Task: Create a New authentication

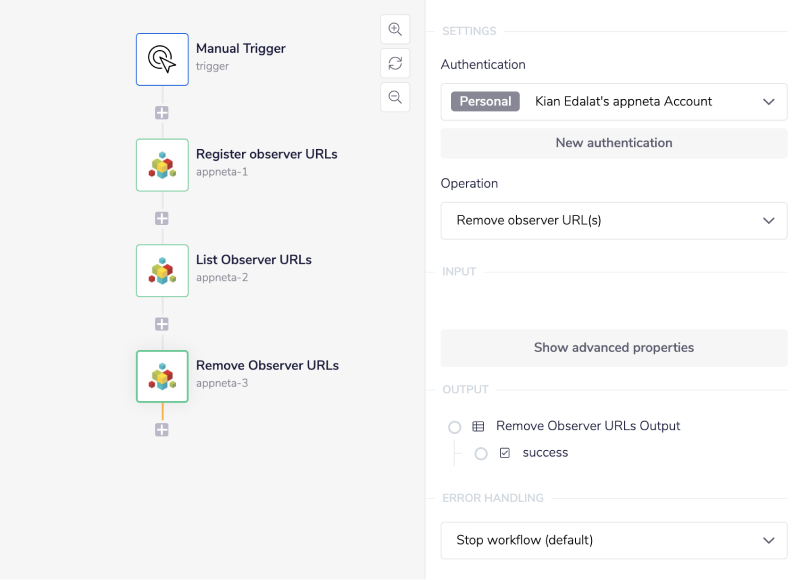Action: click(613, 143)
